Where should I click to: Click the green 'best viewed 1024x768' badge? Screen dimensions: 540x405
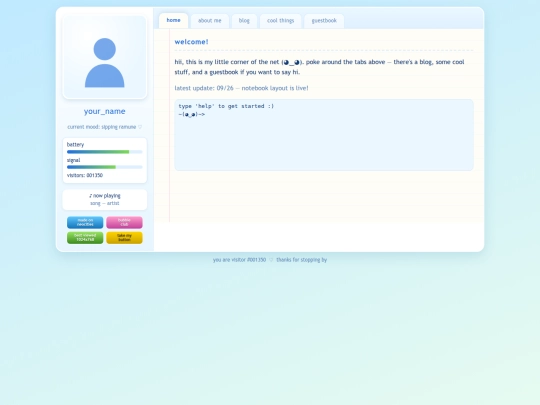[x=85, y=238]
